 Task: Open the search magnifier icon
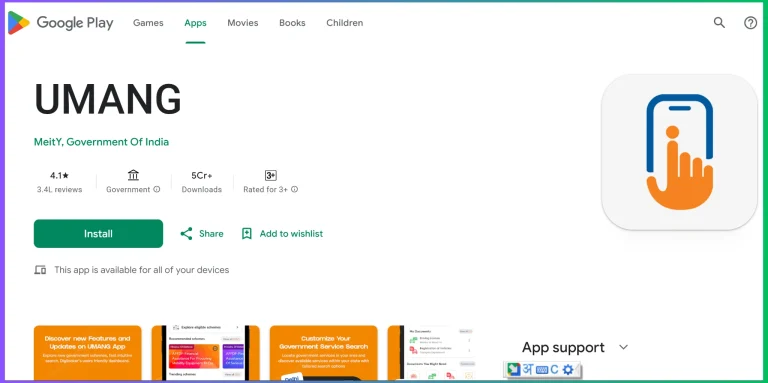pos(719,23)
